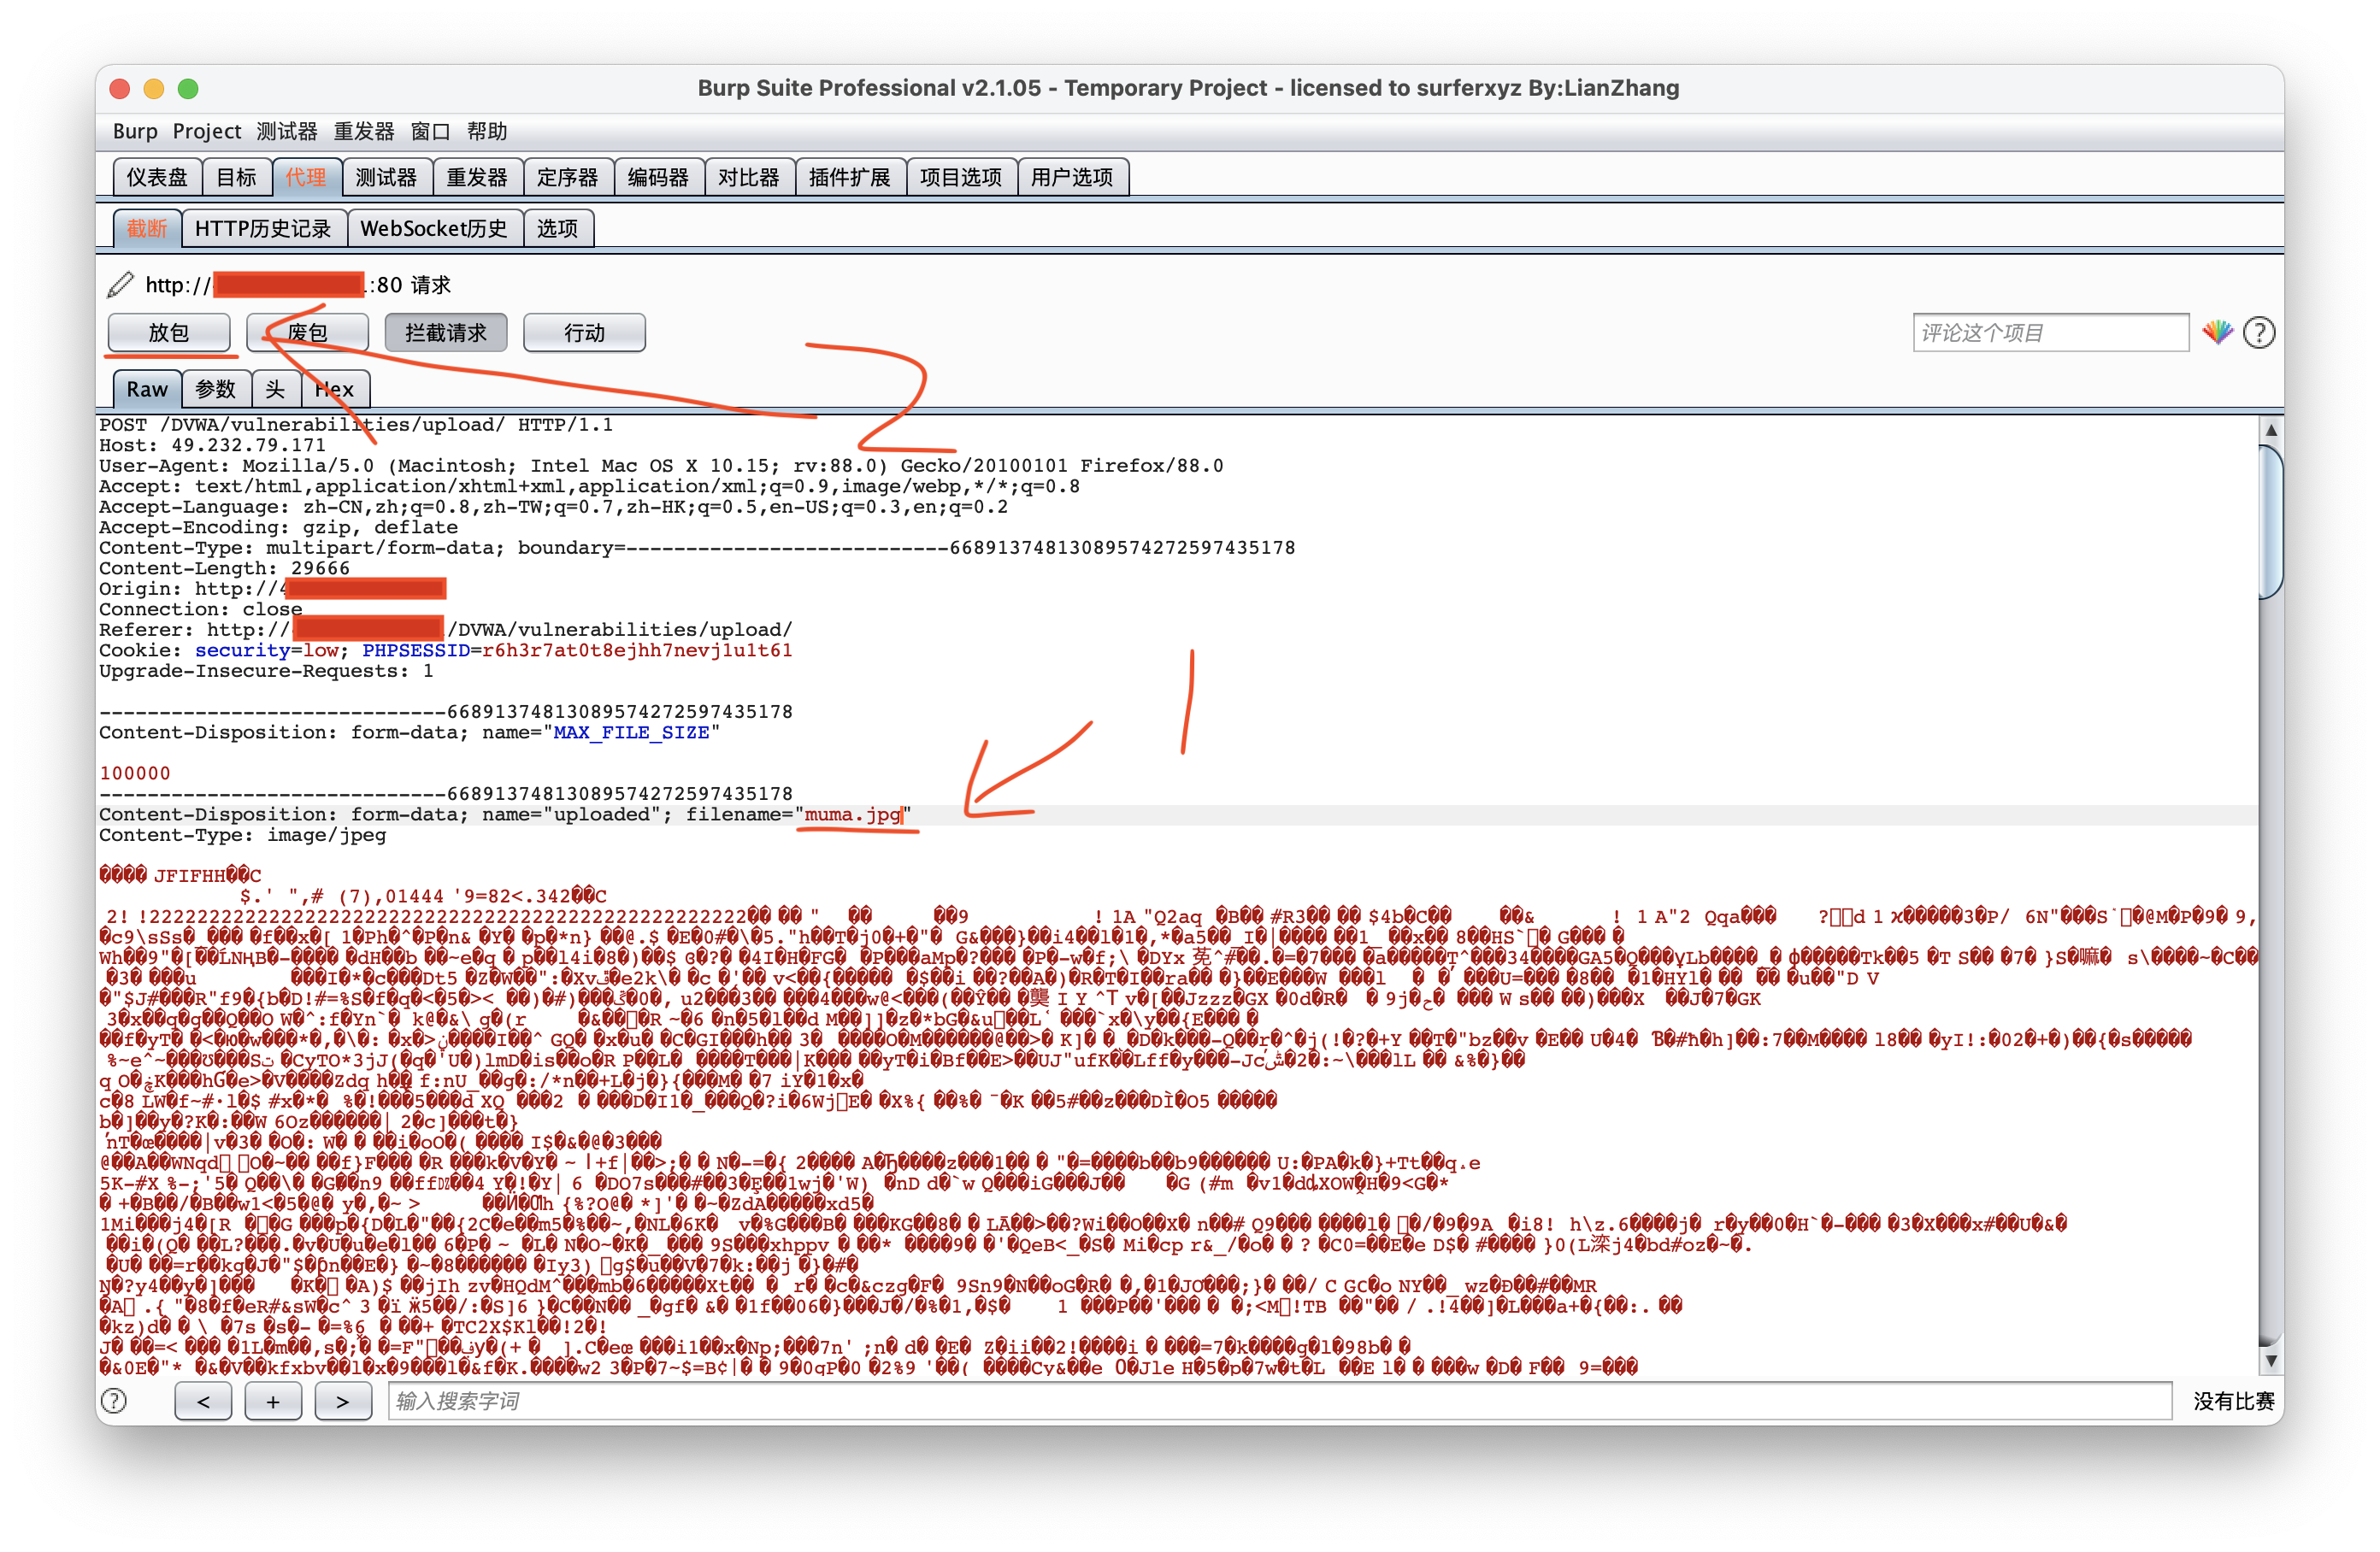Select the Raw view tab
This screenshot has width=2380, height=1552.
148,389
